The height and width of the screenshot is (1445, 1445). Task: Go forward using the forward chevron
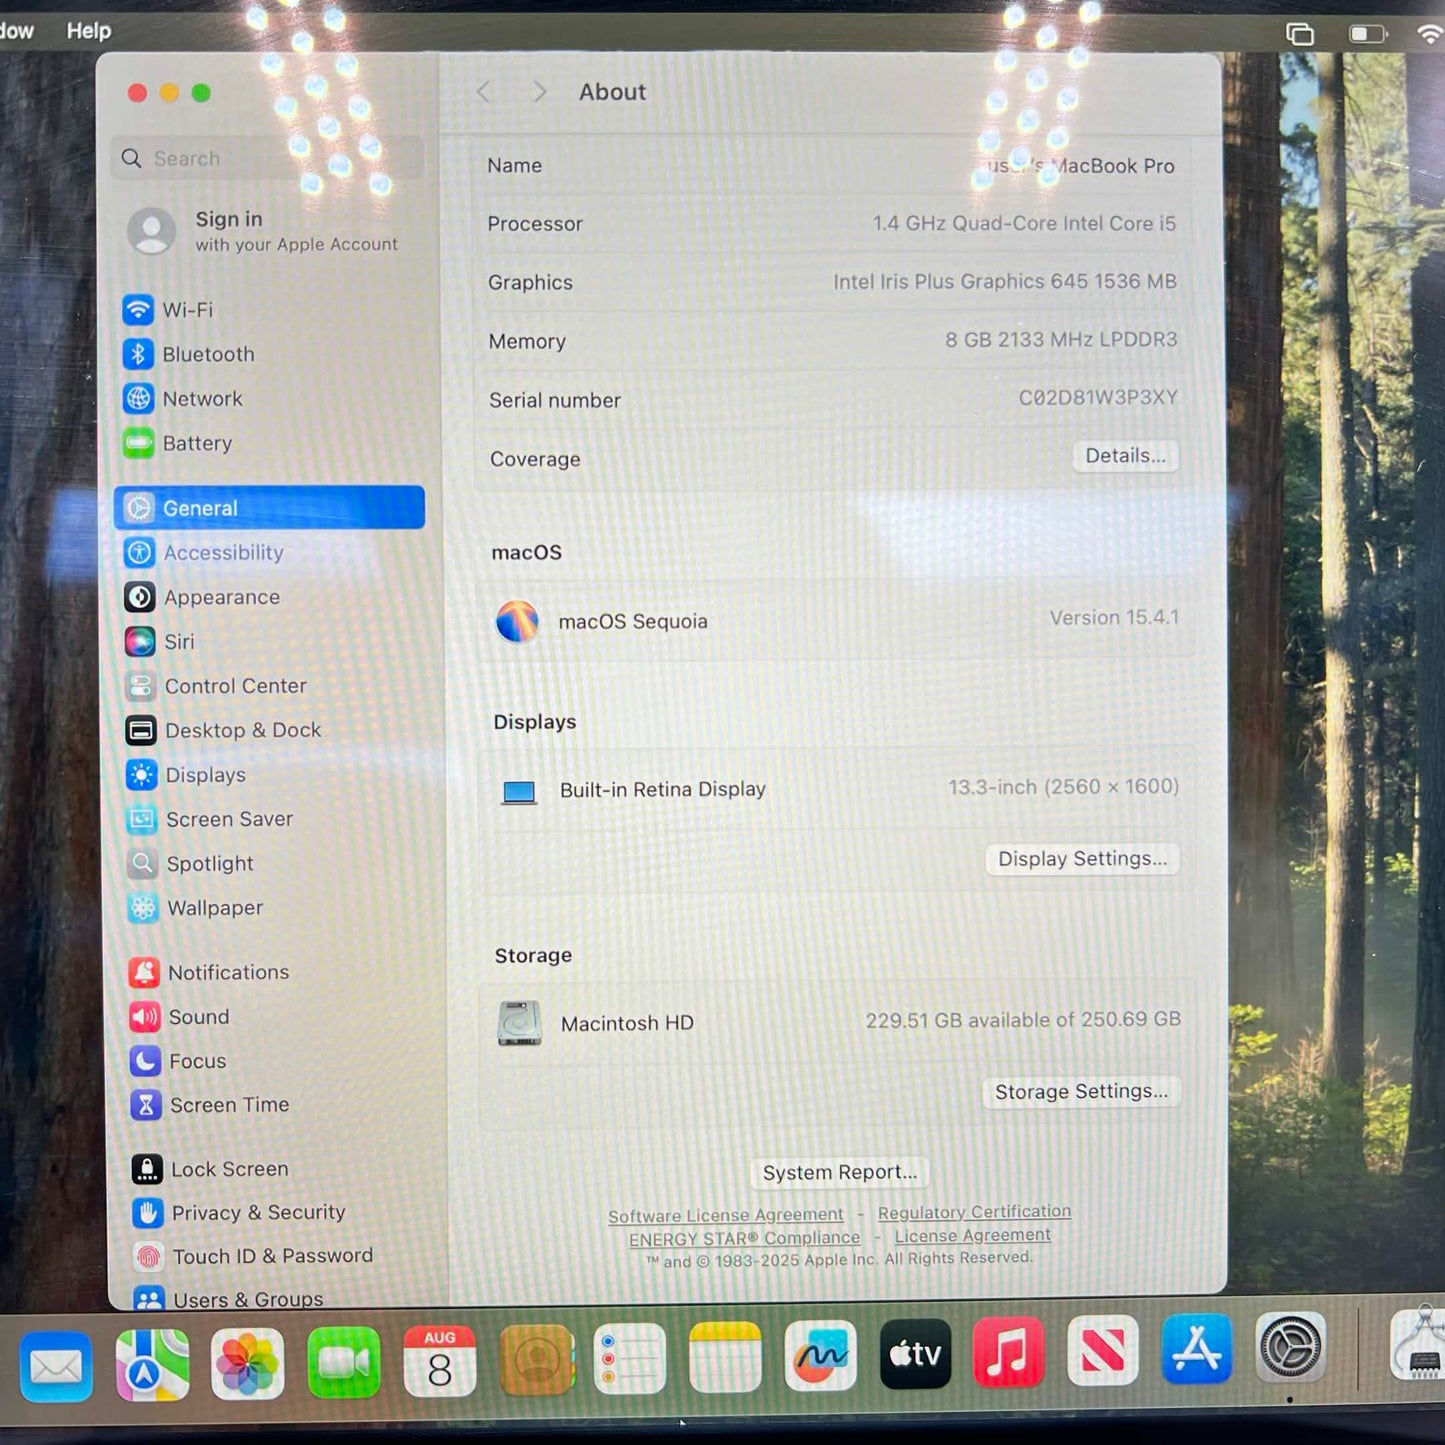click(540, 92)
